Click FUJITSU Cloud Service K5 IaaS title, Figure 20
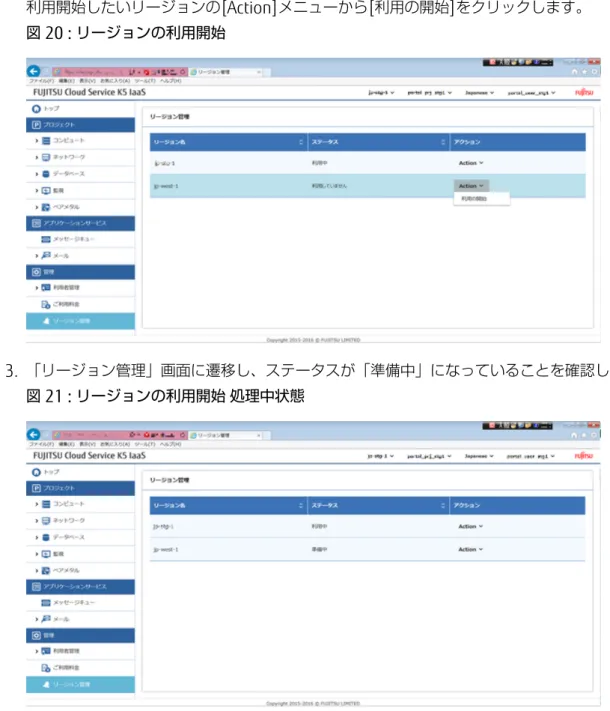Viewport: 610px width, 711px height. [x=89, y=92]
